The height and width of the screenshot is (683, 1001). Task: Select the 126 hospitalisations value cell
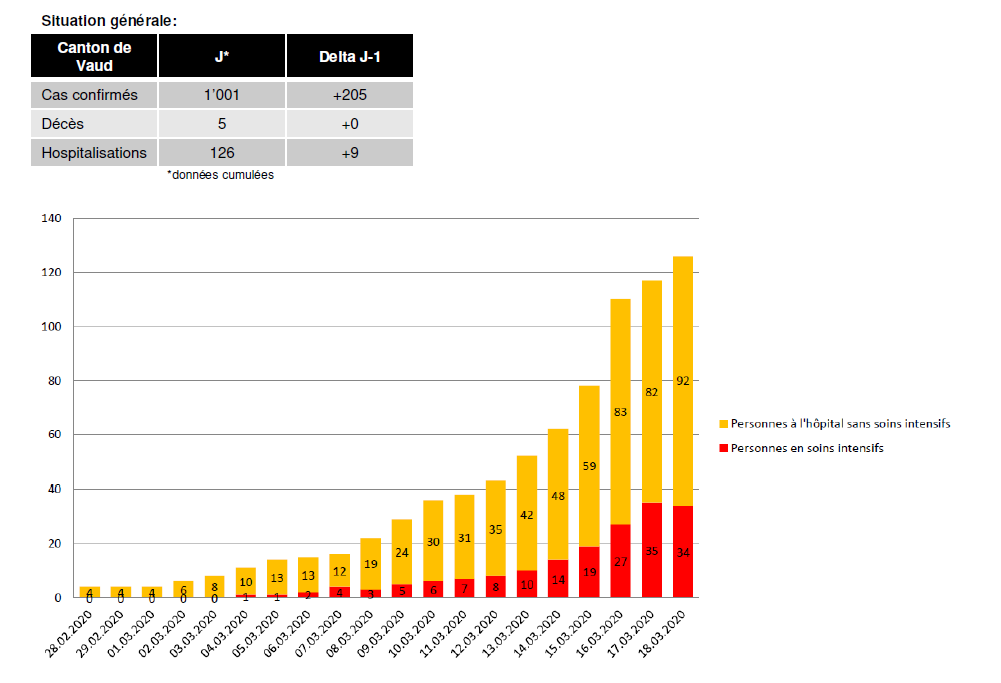point(221,153)
